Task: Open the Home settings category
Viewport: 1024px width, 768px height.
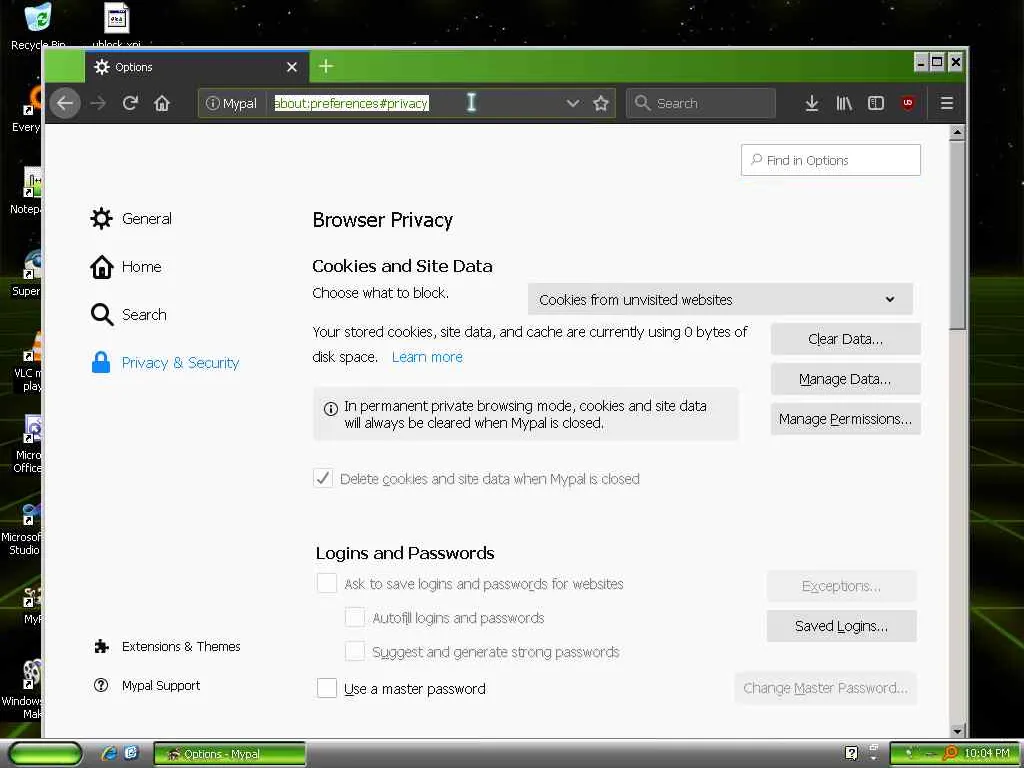Action: click(x=126, y=266)
